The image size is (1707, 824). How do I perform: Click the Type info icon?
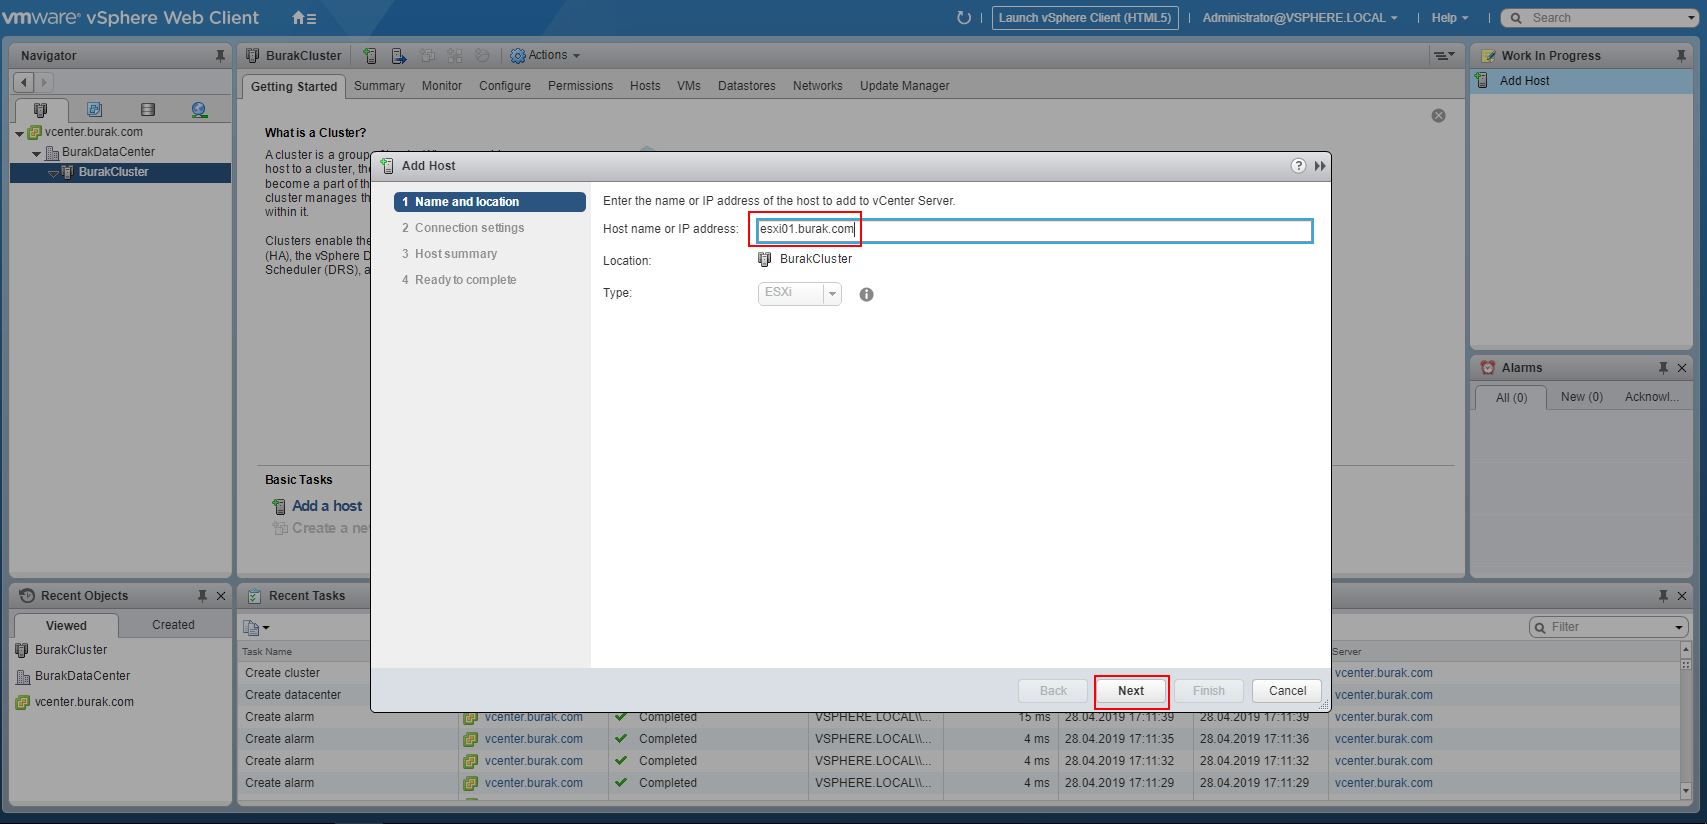point(866,294)
